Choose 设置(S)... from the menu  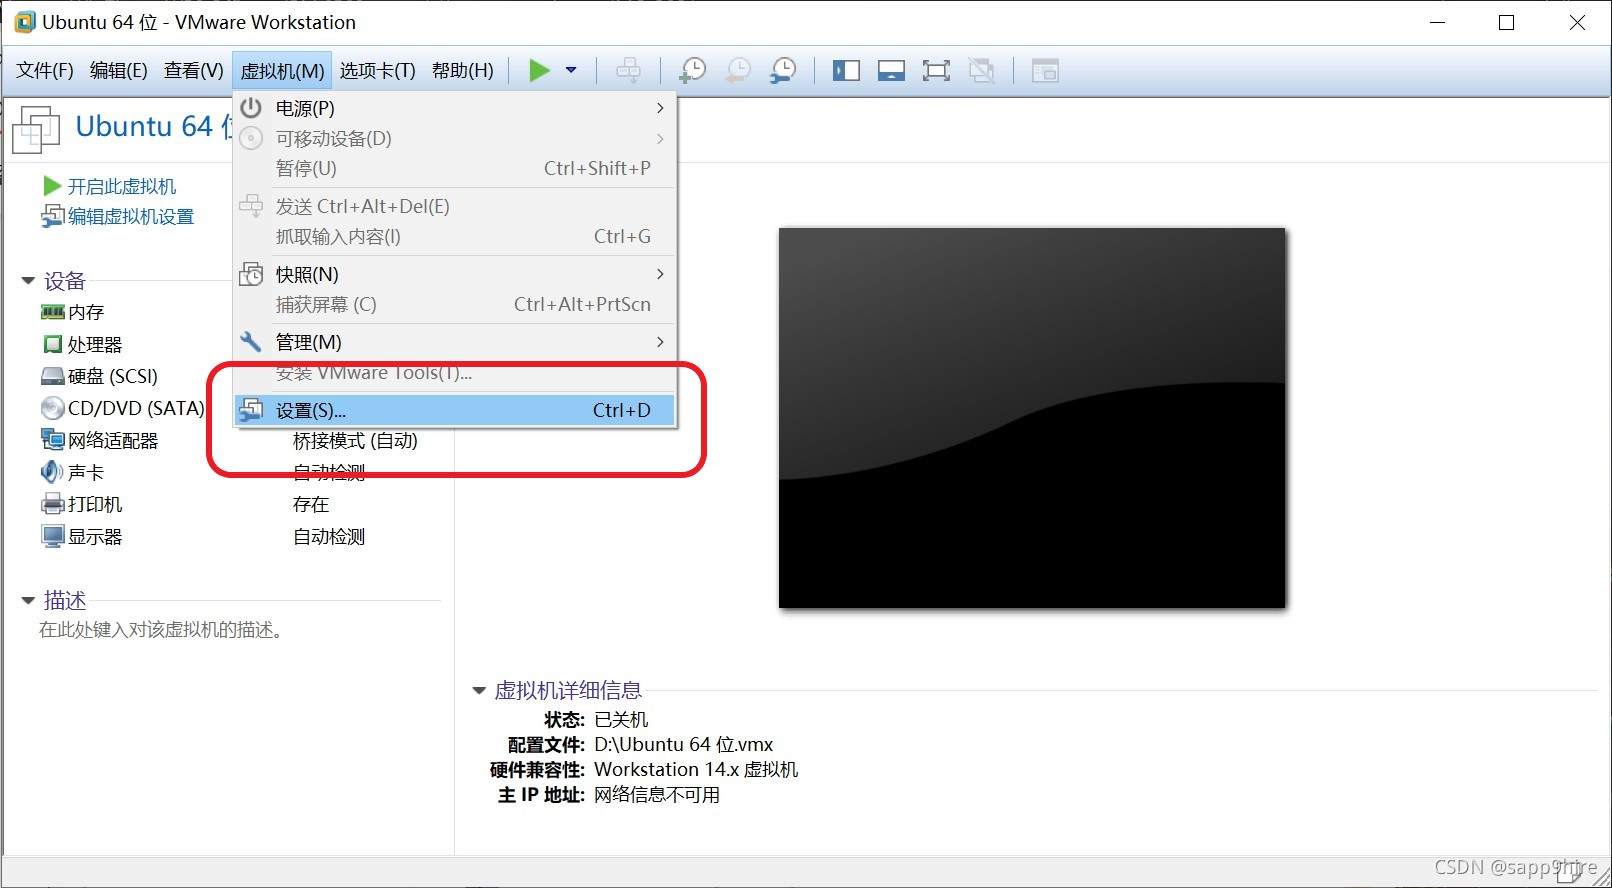pyautogui.click(x=455, y=410)
